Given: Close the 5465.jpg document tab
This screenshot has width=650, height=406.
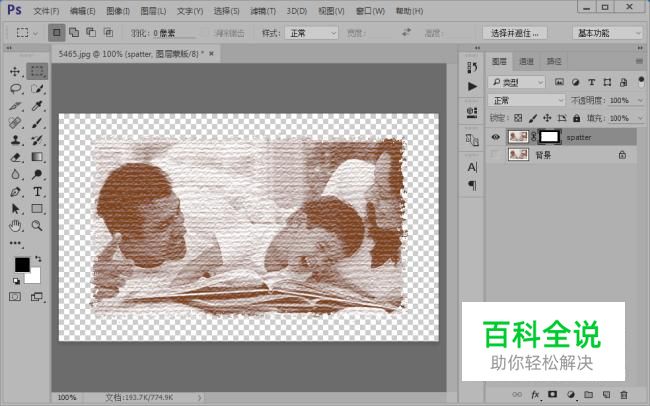Looking at the screenshot, I should pyautogui.click(x=211, y=53).
